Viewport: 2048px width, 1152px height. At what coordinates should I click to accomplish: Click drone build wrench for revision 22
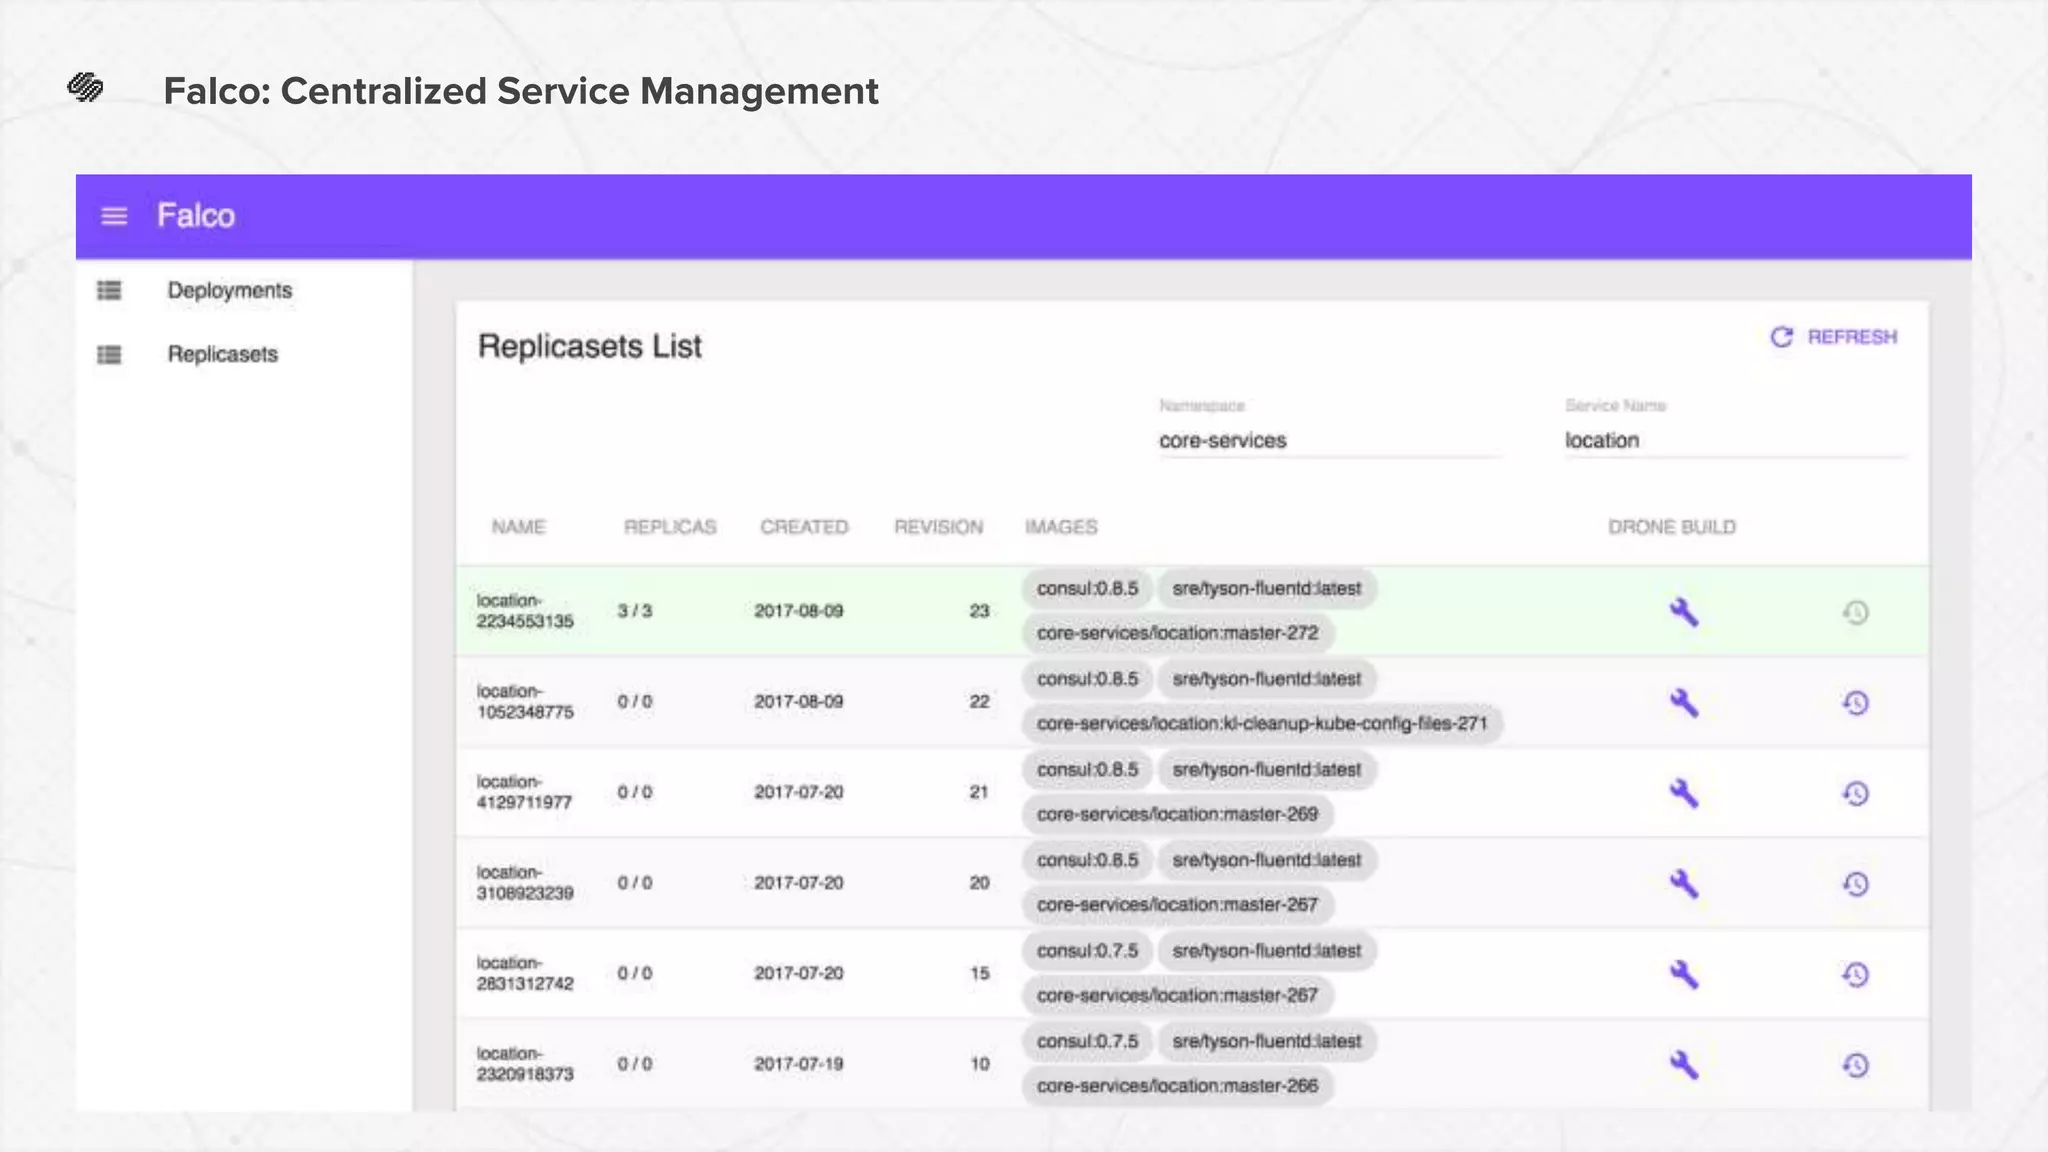[1683, 703]
